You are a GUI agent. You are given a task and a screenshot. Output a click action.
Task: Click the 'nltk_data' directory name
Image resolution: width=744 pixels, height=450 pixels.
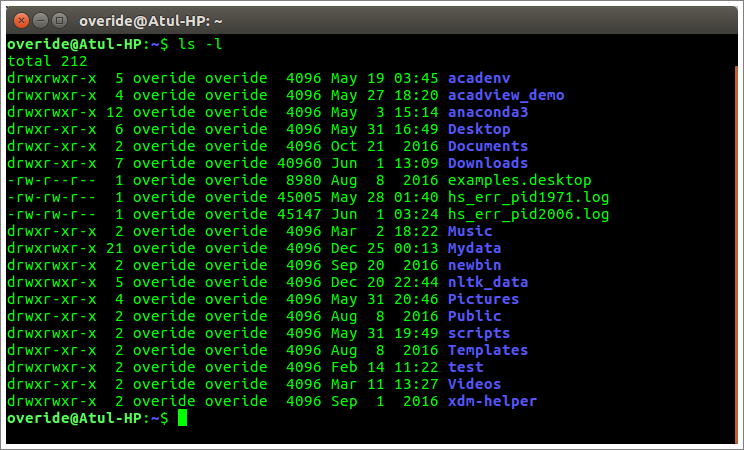click(488, 282)
